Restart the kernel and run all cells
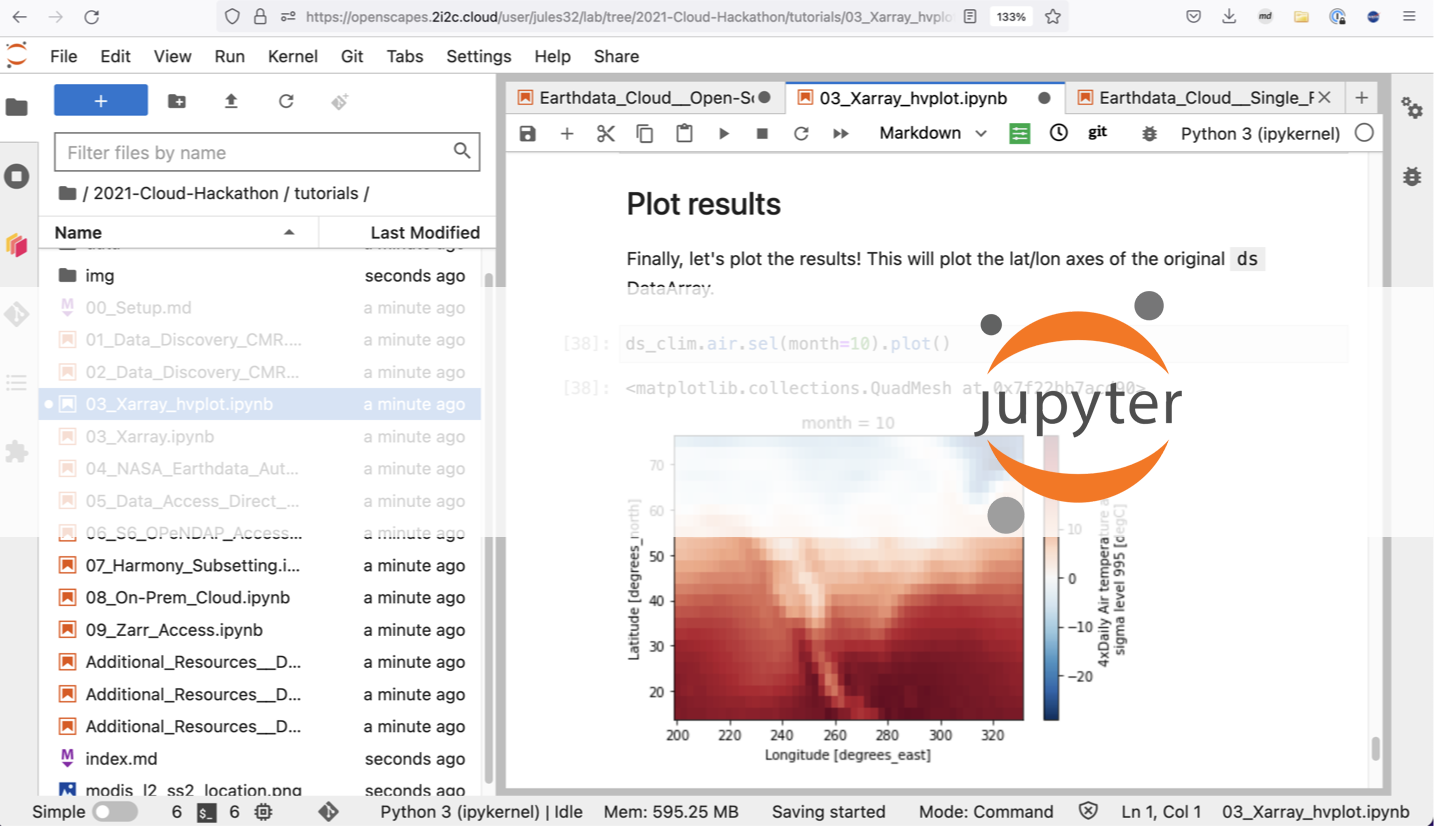This screenshot has height=826, width=1434. (x=841, y=132)
